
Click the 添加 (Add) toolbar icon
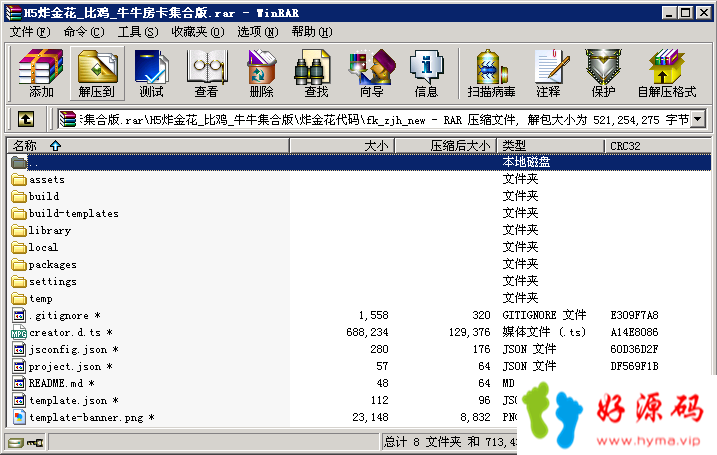(x=41, y=73)
